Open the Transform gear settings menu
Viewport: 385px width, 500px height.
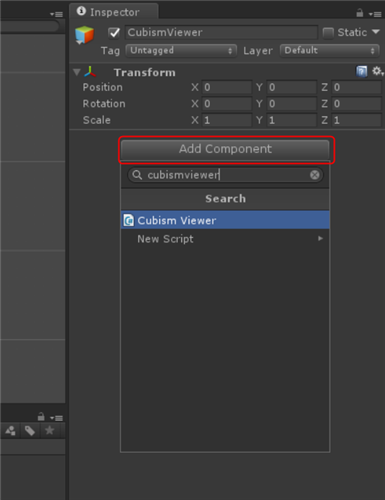[377, 71]
